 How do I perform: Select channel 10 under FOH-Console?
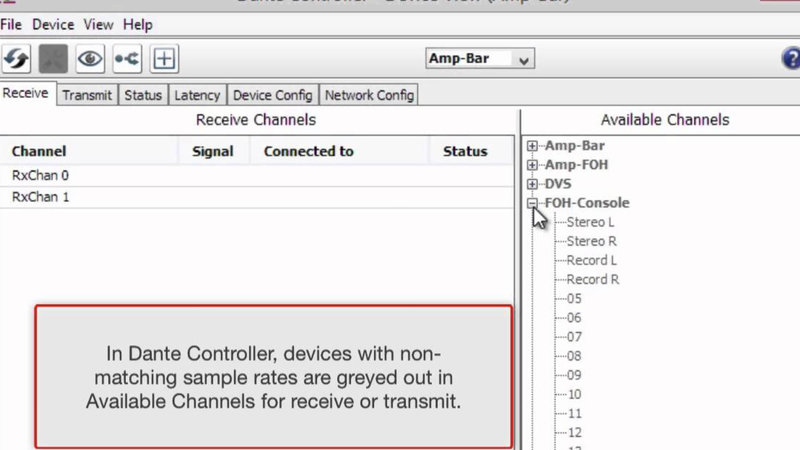pyautogui.click(x=574, y=394)
